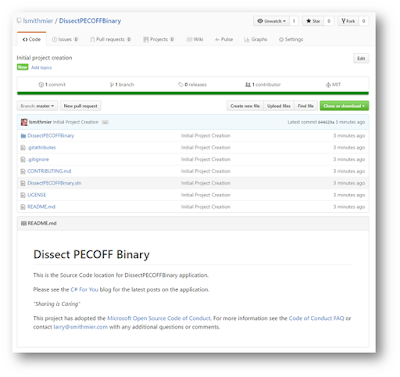Open the DissectPECOFFBinary.sln file

tap(54, 183)
